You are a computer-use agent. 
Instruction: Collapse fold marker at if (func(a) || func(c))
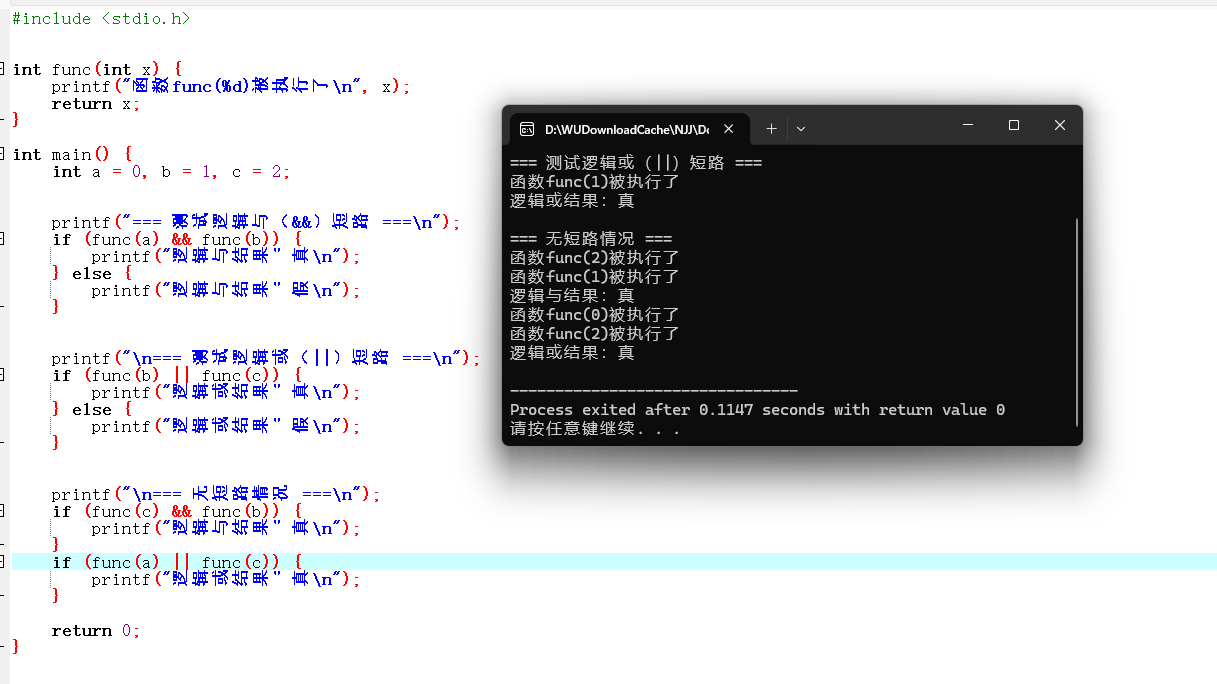[2, 562]
